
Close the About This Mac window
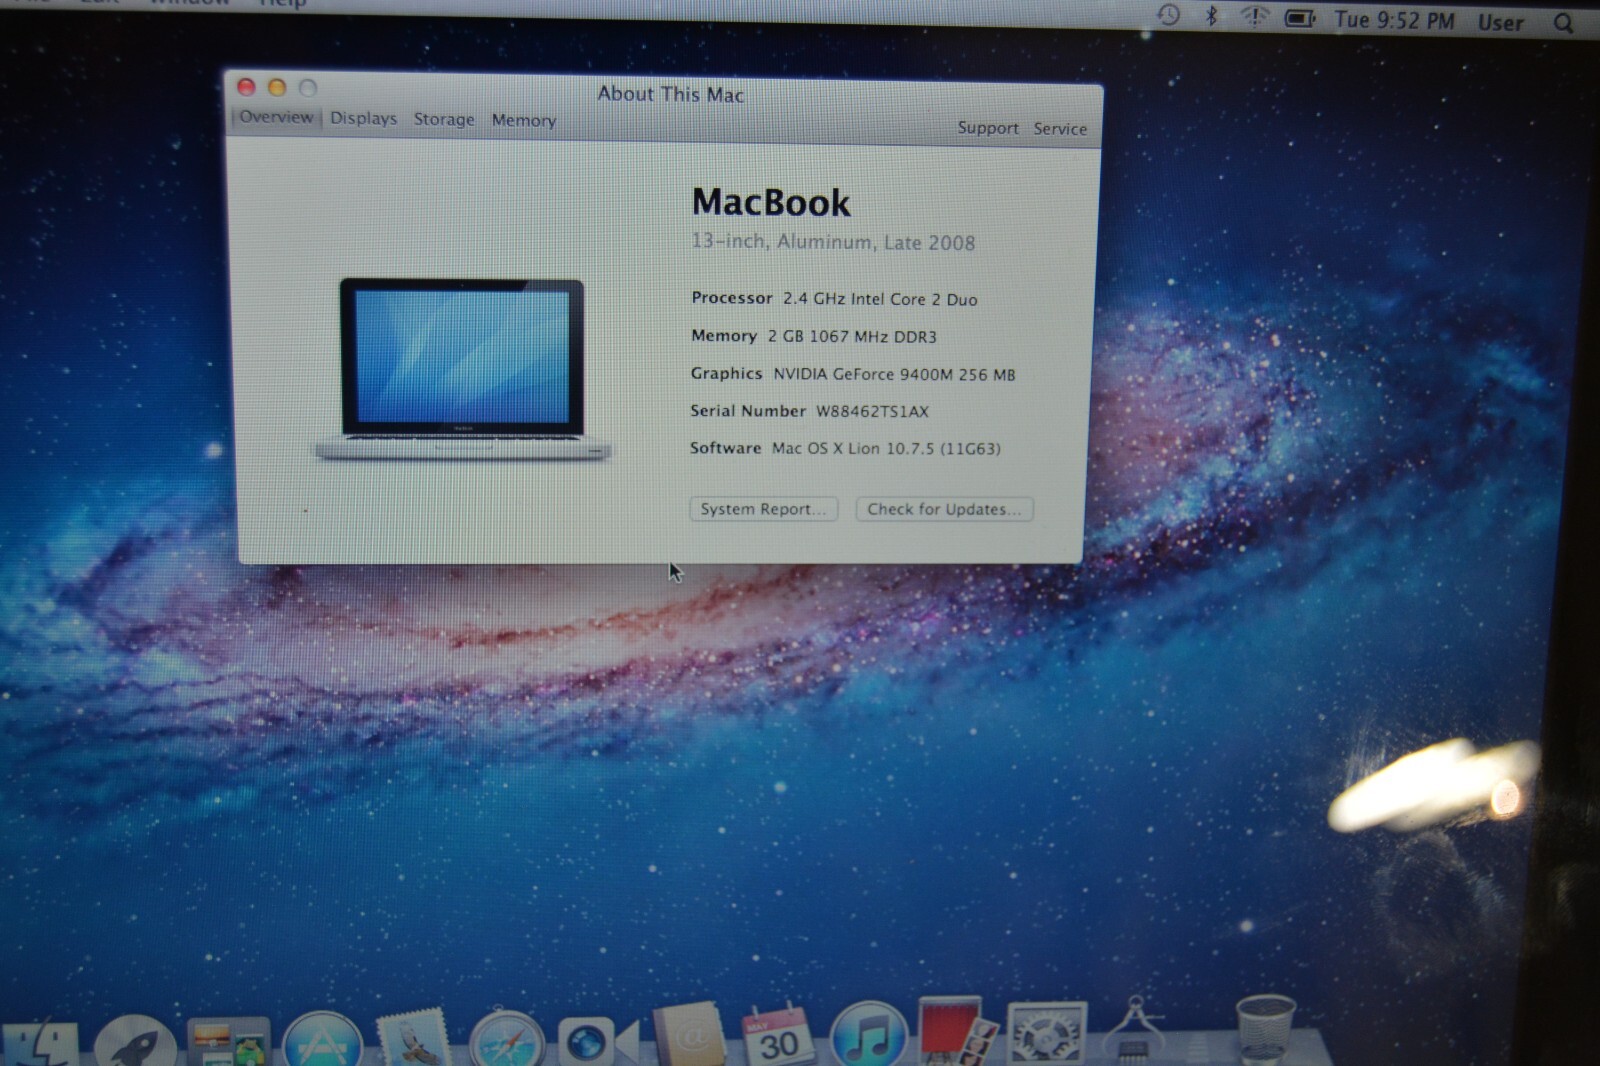pyautogui.click(x=246, y=87)
